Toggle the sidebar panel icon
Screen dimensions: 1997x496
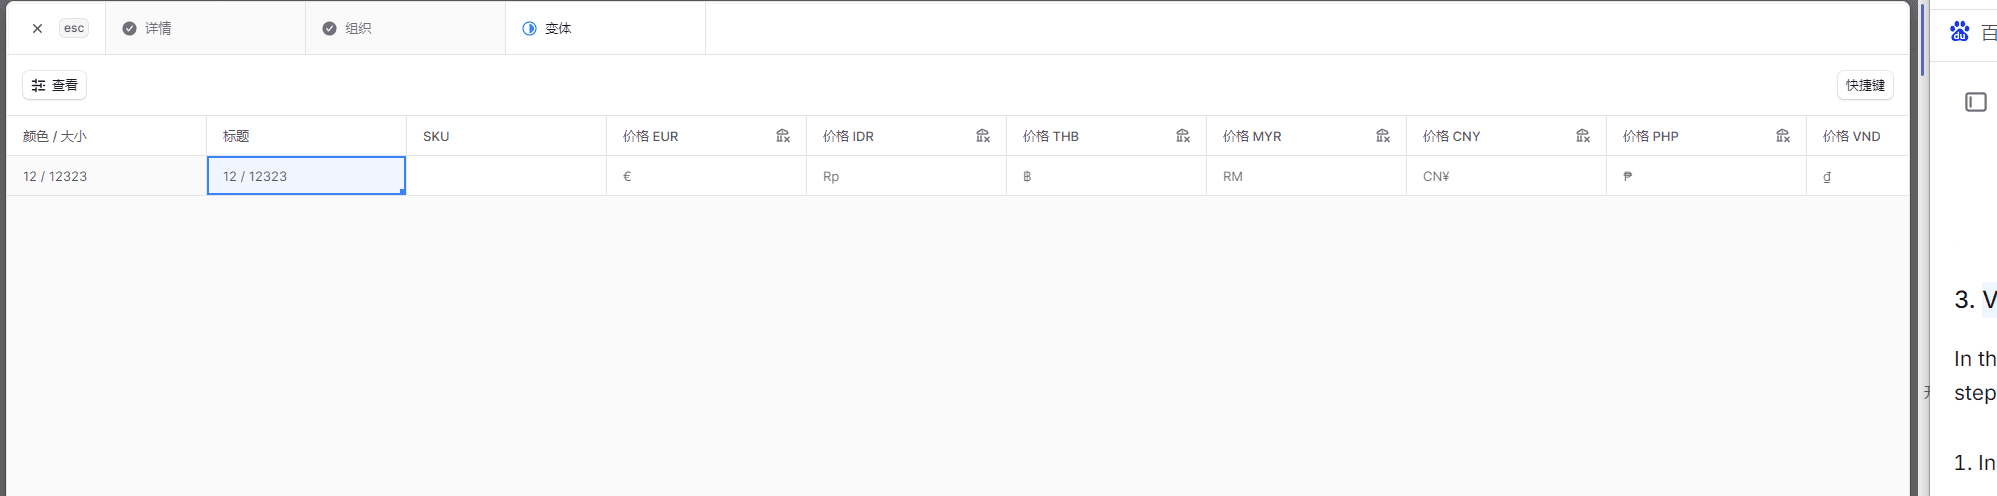[x=1975, y=102]
